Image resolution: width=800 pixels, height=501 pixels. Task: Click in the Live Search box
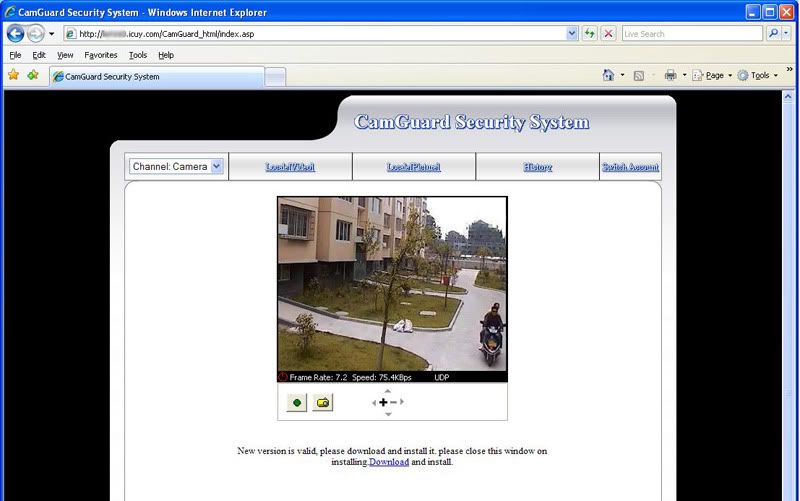(x=692, y=34)
